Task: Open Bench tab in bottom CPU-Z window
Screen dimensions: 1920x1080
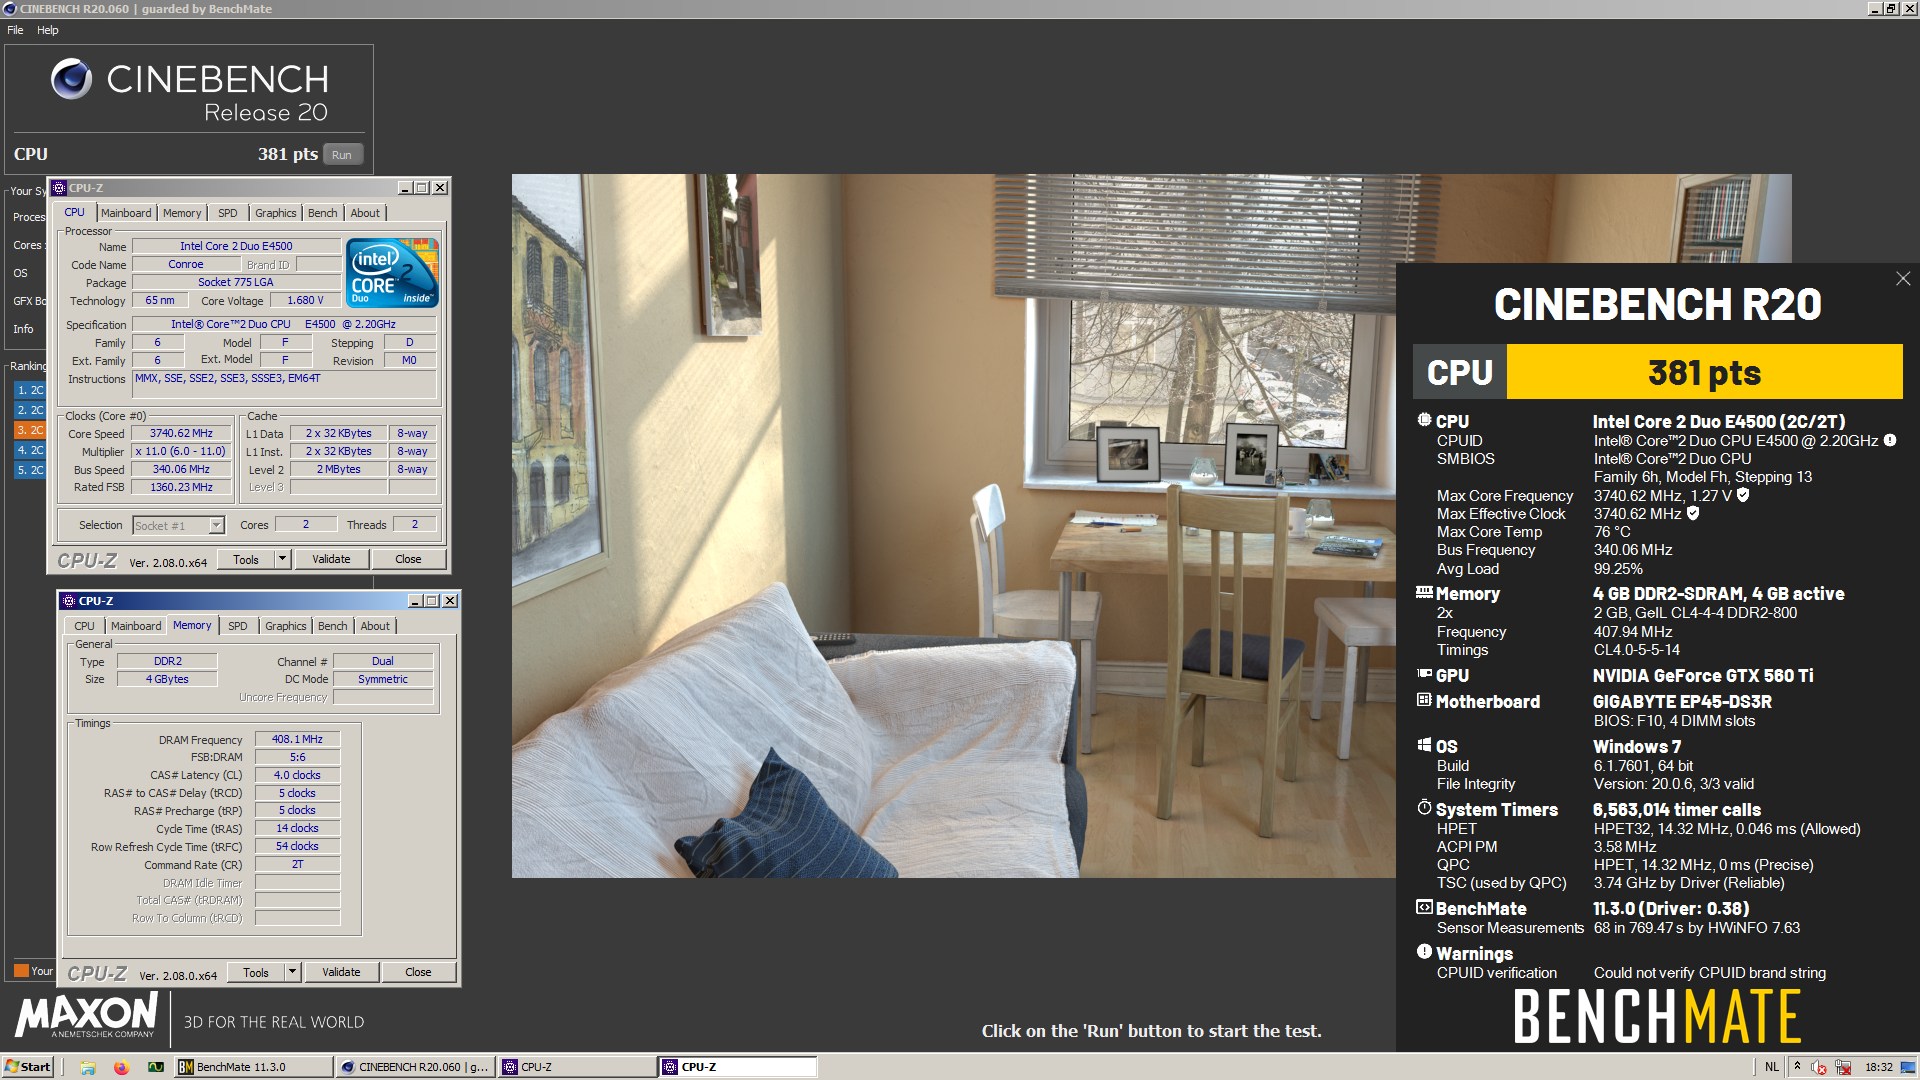Action: 332,626
